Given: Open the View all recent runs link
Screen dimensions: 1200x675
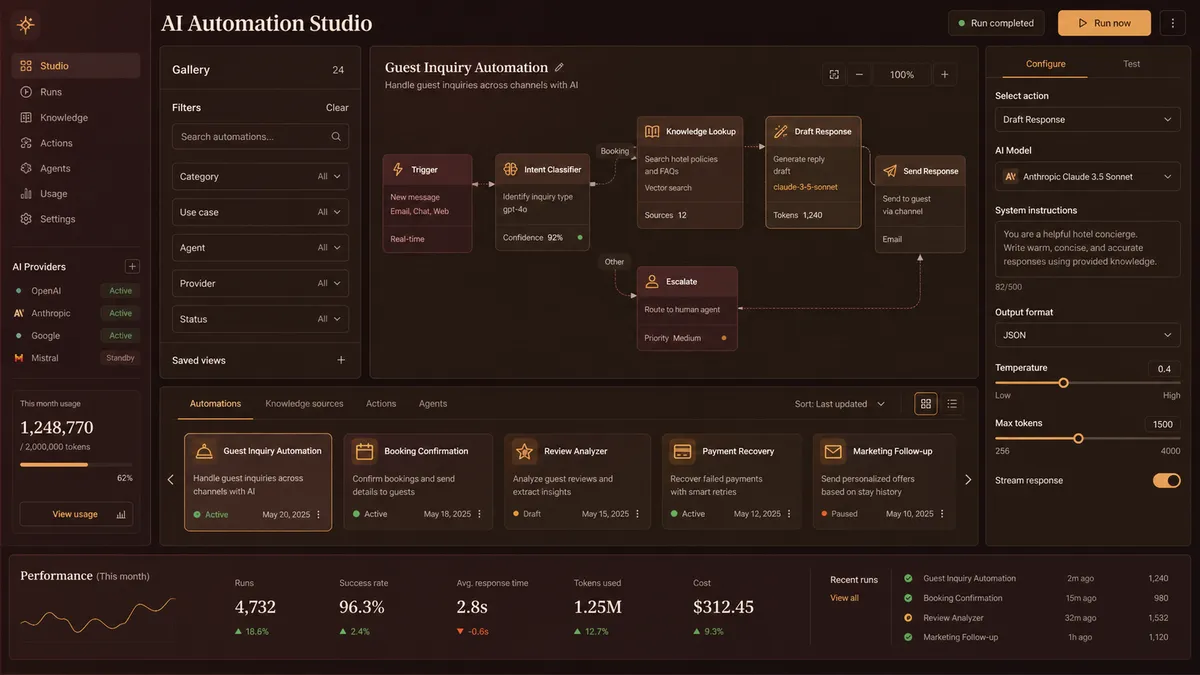Looking at the screenshot, I should (x=844, y=598).
